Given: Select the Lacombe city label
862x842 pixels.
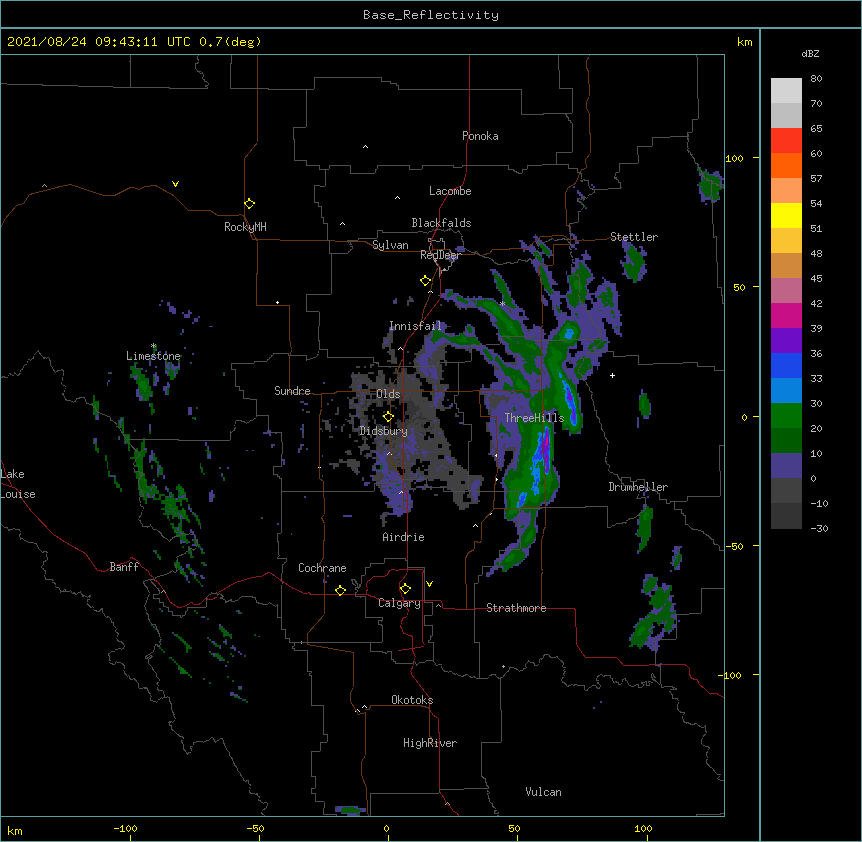Looking at the screenshot, I should click(450, 191).
